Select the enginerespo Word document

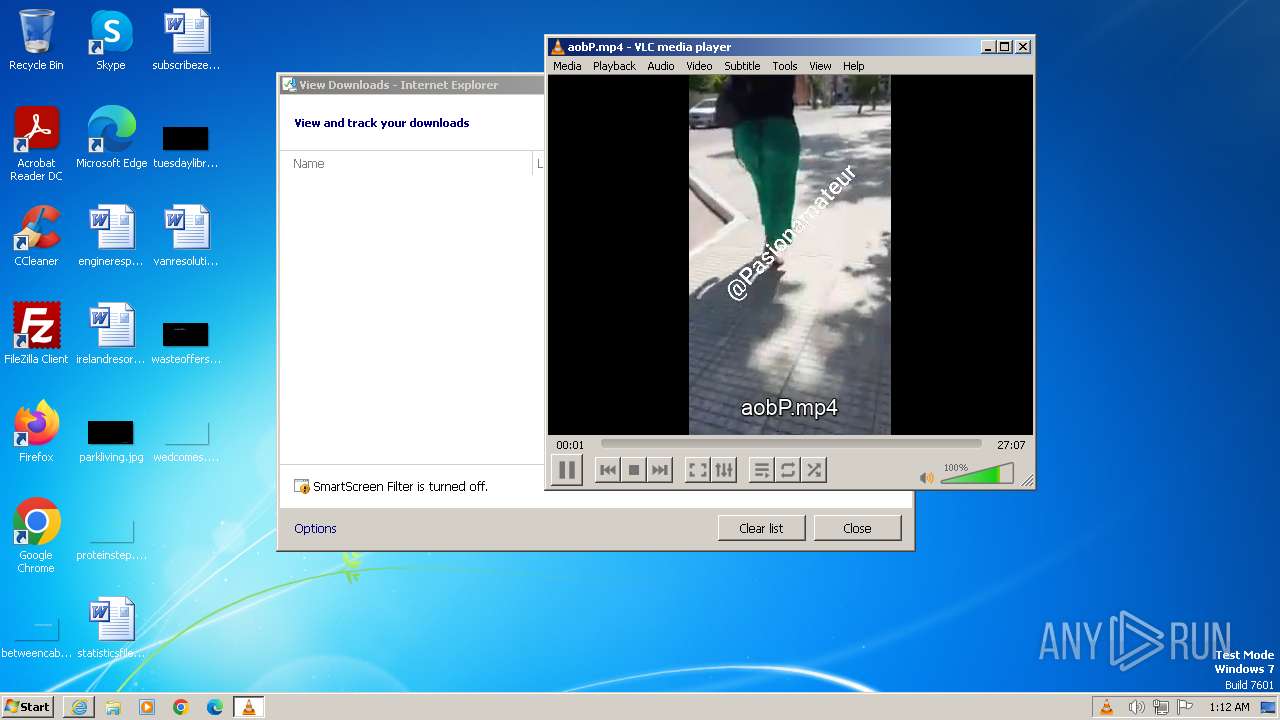pyautogui.click(x=111, y=236)
